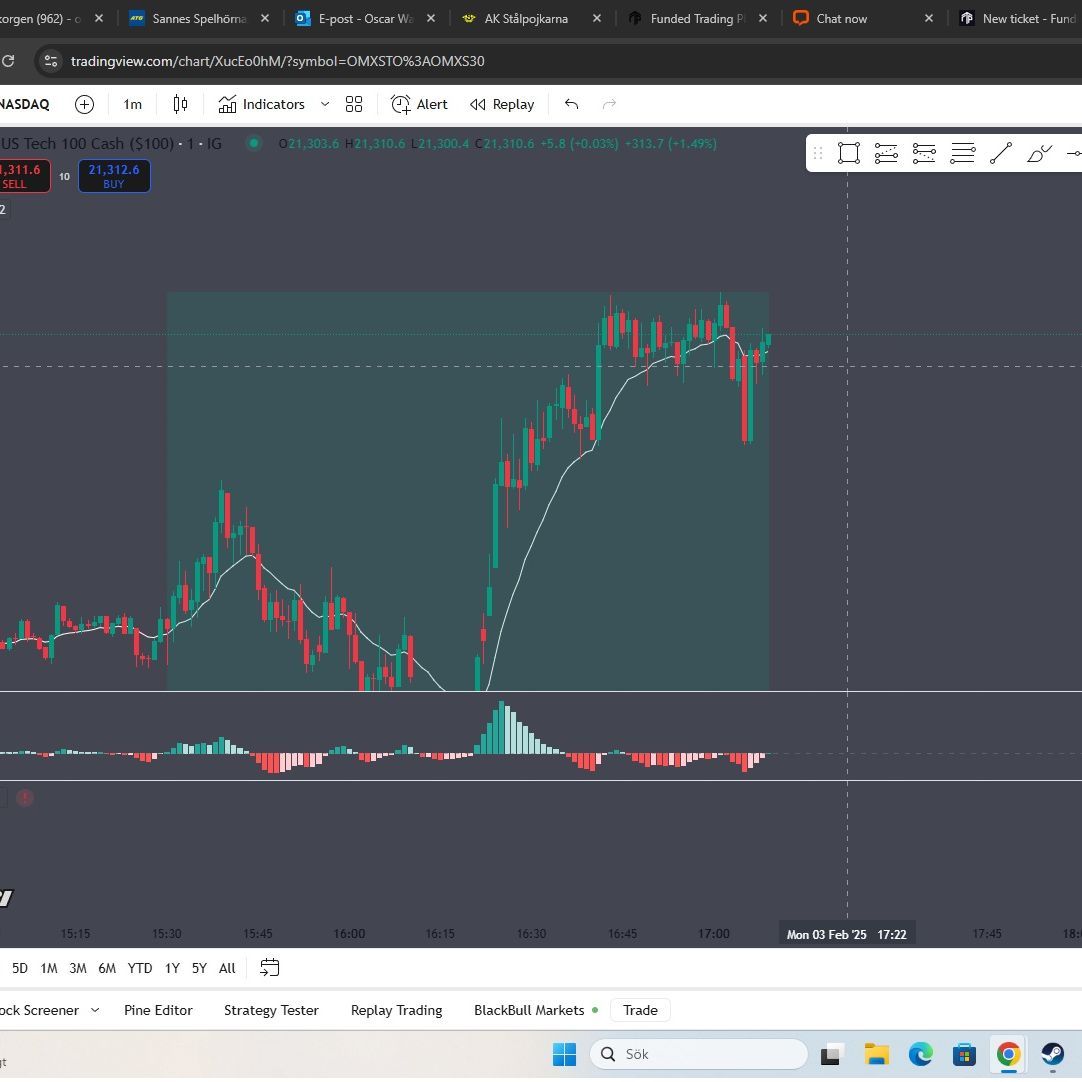Select the horizontal lines drawing tool
The height and width of the screenshot is (1082, 1082).
click(x=963, y=153)
